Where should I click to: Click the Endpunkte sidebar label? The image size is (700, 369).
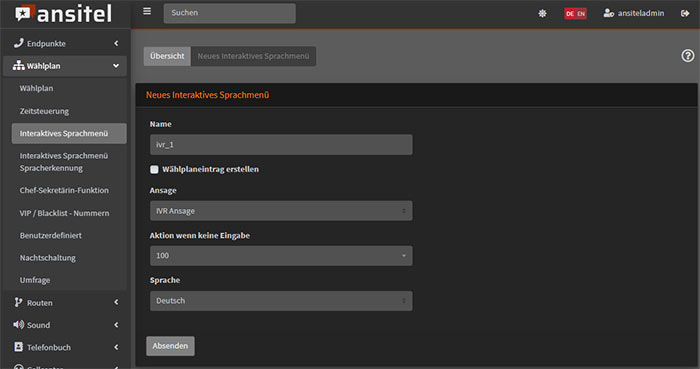click(46, 44)
